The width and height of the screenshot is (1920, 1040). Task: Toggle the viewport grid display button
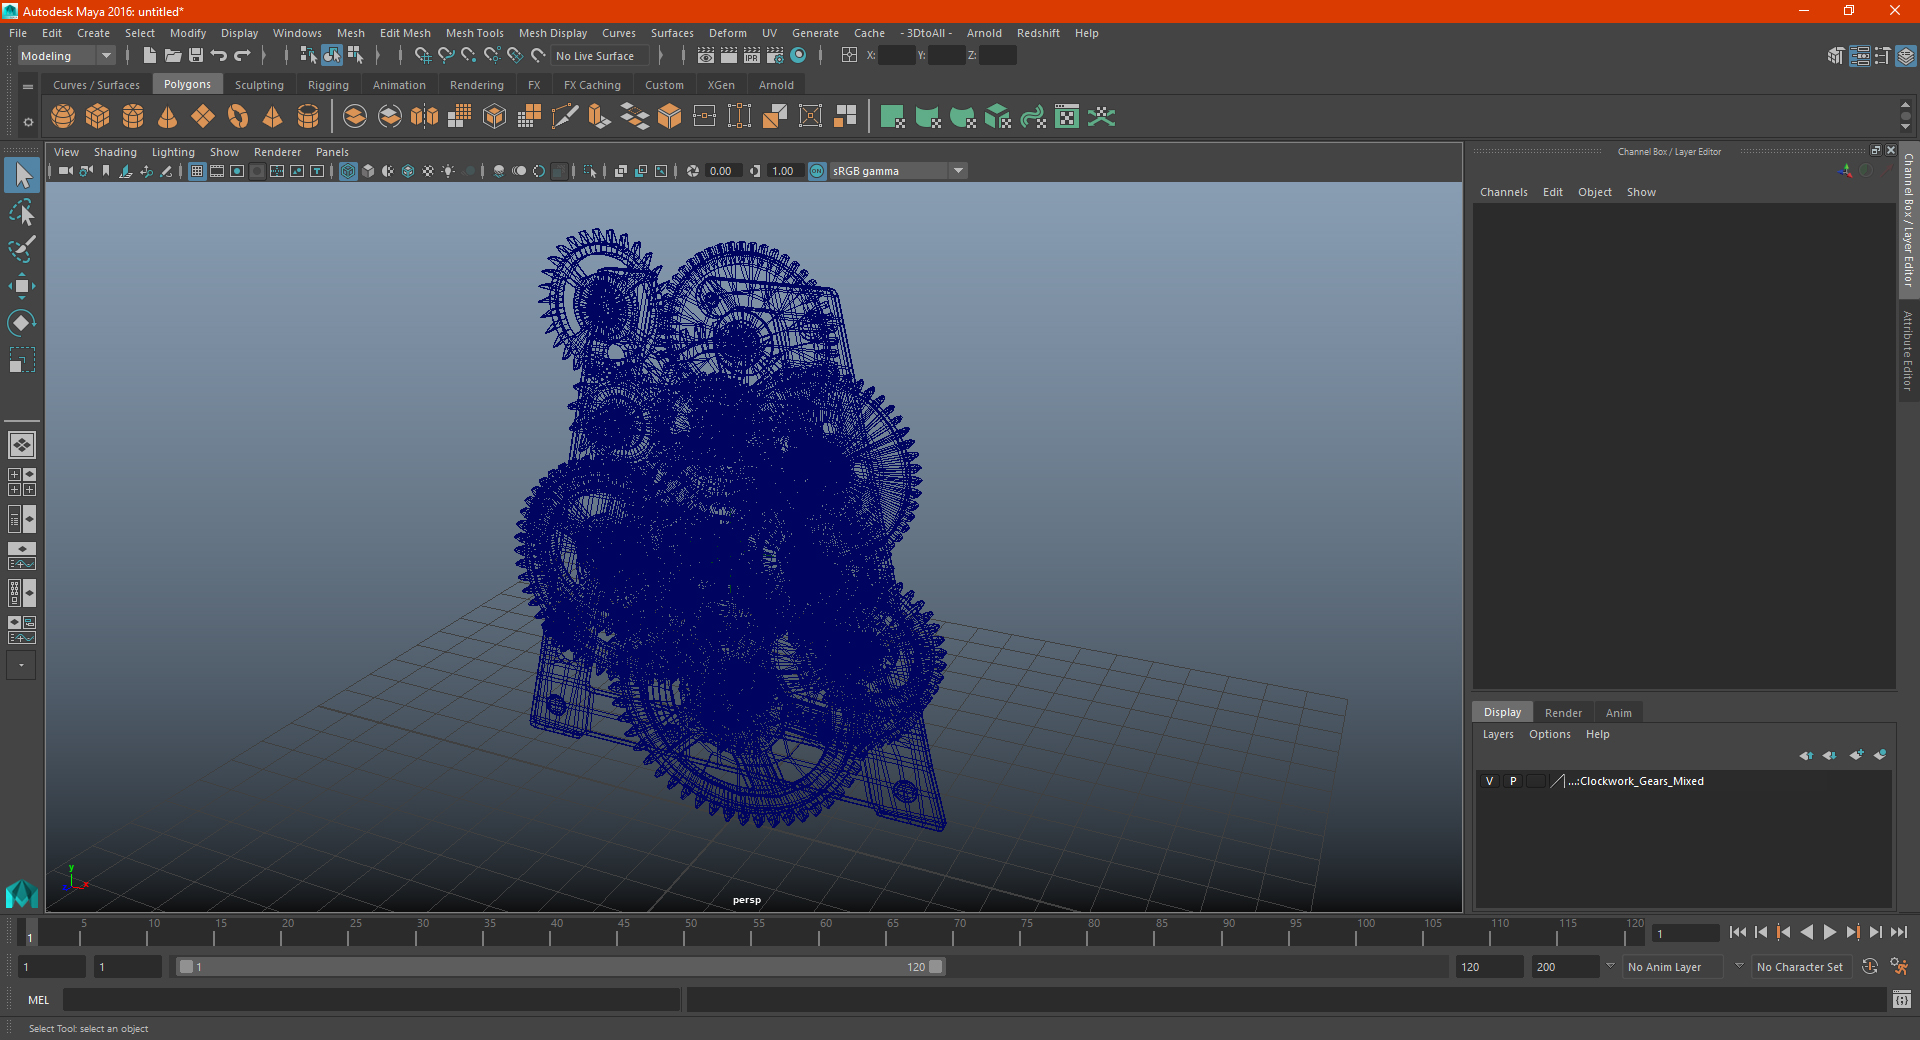tap(197, 171)
